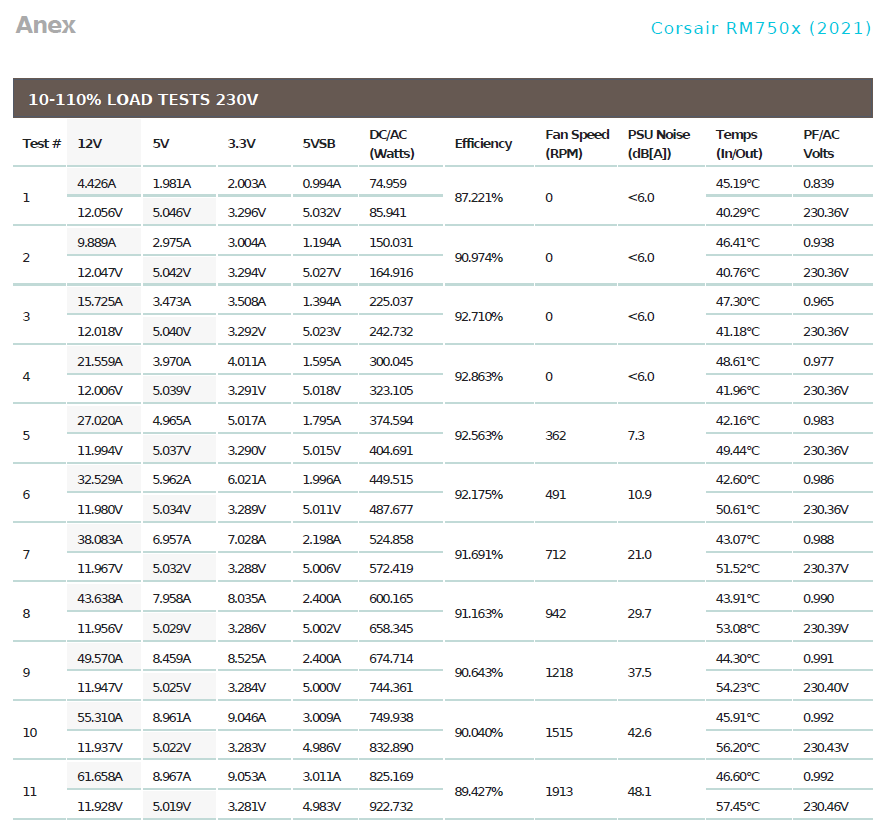The height and width of the screenshot is (821, 882).
Task: Select the Fan Speed (RPM) column header
Action: pyautogui.click(x=577, y=144)
